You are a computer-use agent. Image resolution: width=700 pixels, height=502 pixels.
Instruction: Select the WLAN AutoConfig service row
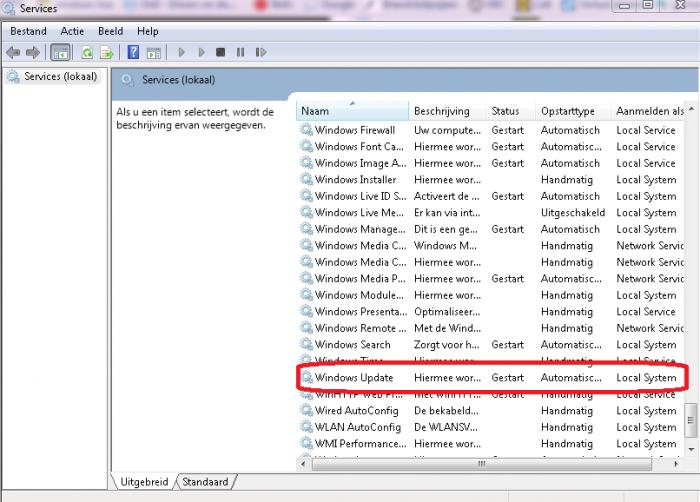pos(491,427)
